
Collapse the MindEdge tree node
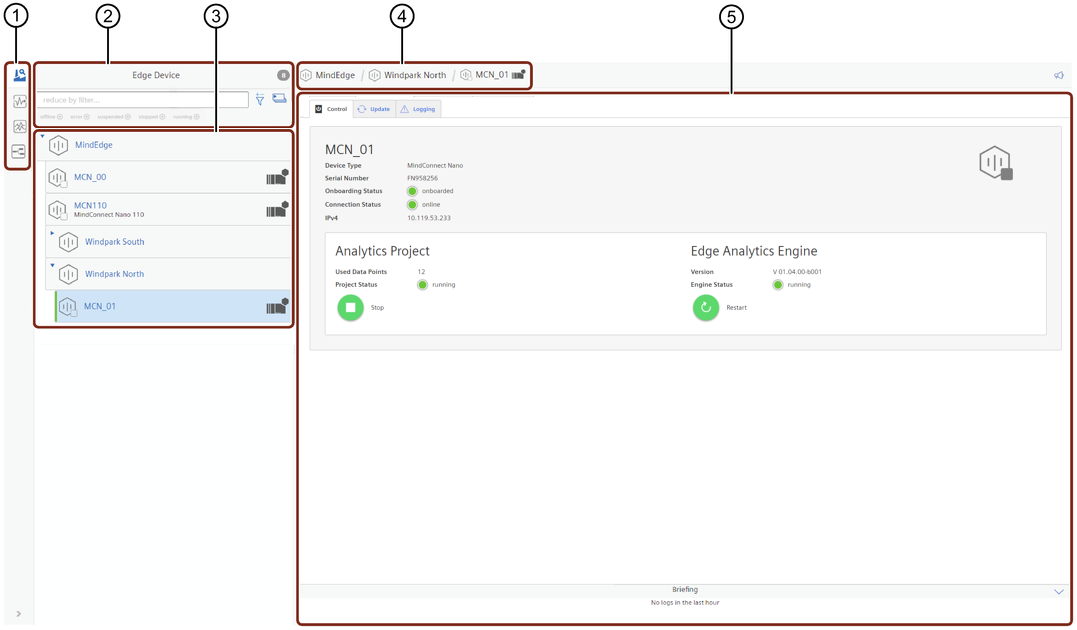pyautogui.click(x=42, y=136)
